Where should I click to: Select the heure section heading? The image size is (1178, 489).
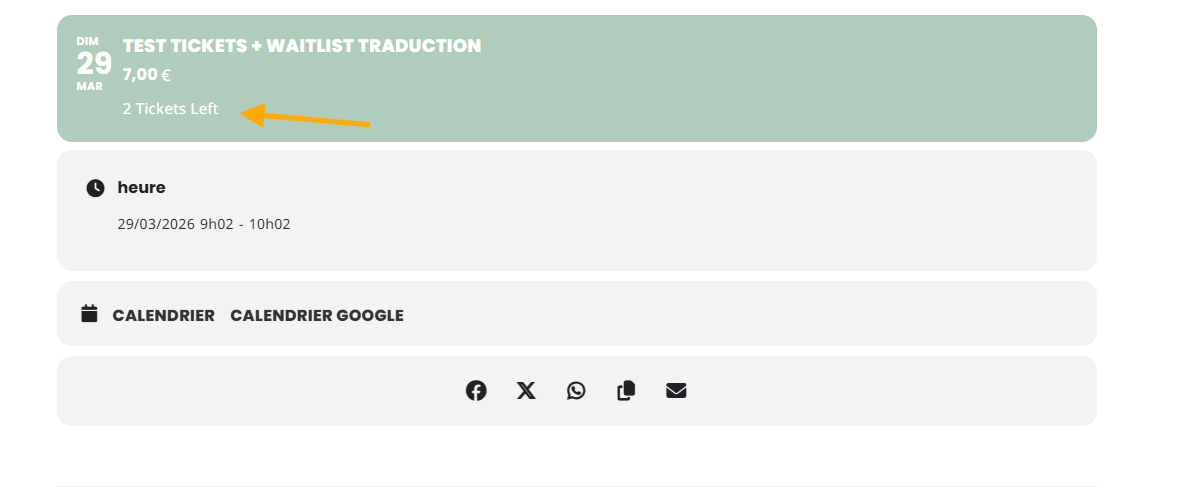click(x=141, y=188)
